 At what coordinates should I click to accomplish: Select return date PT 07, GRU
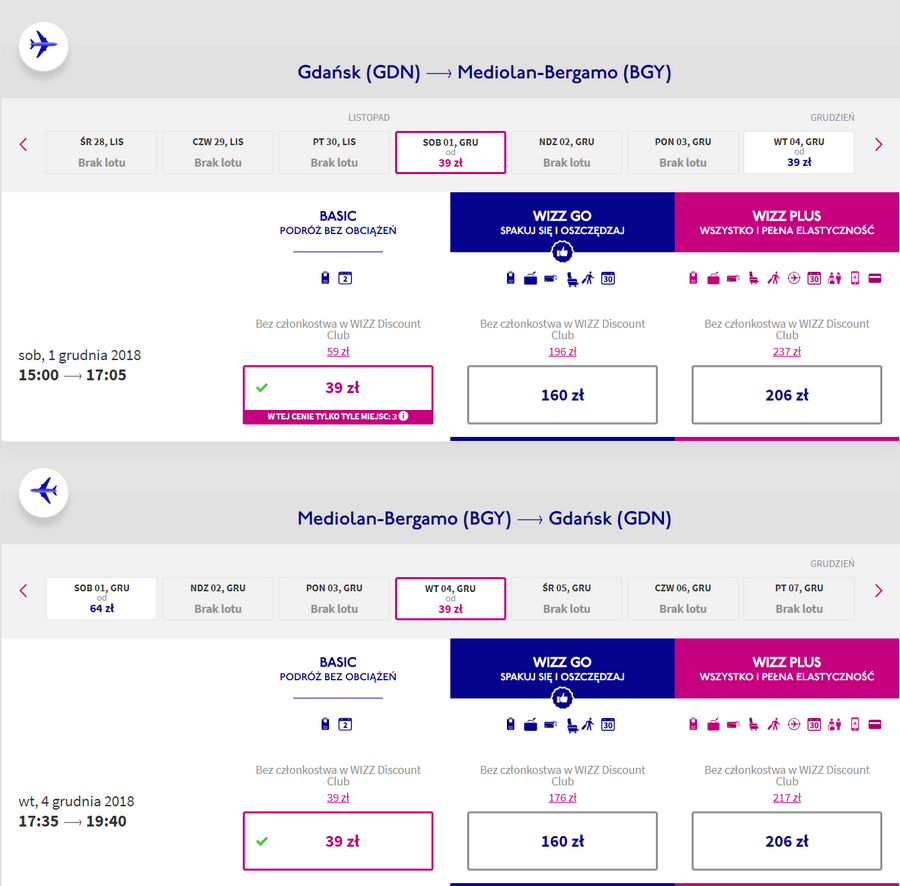799,599
